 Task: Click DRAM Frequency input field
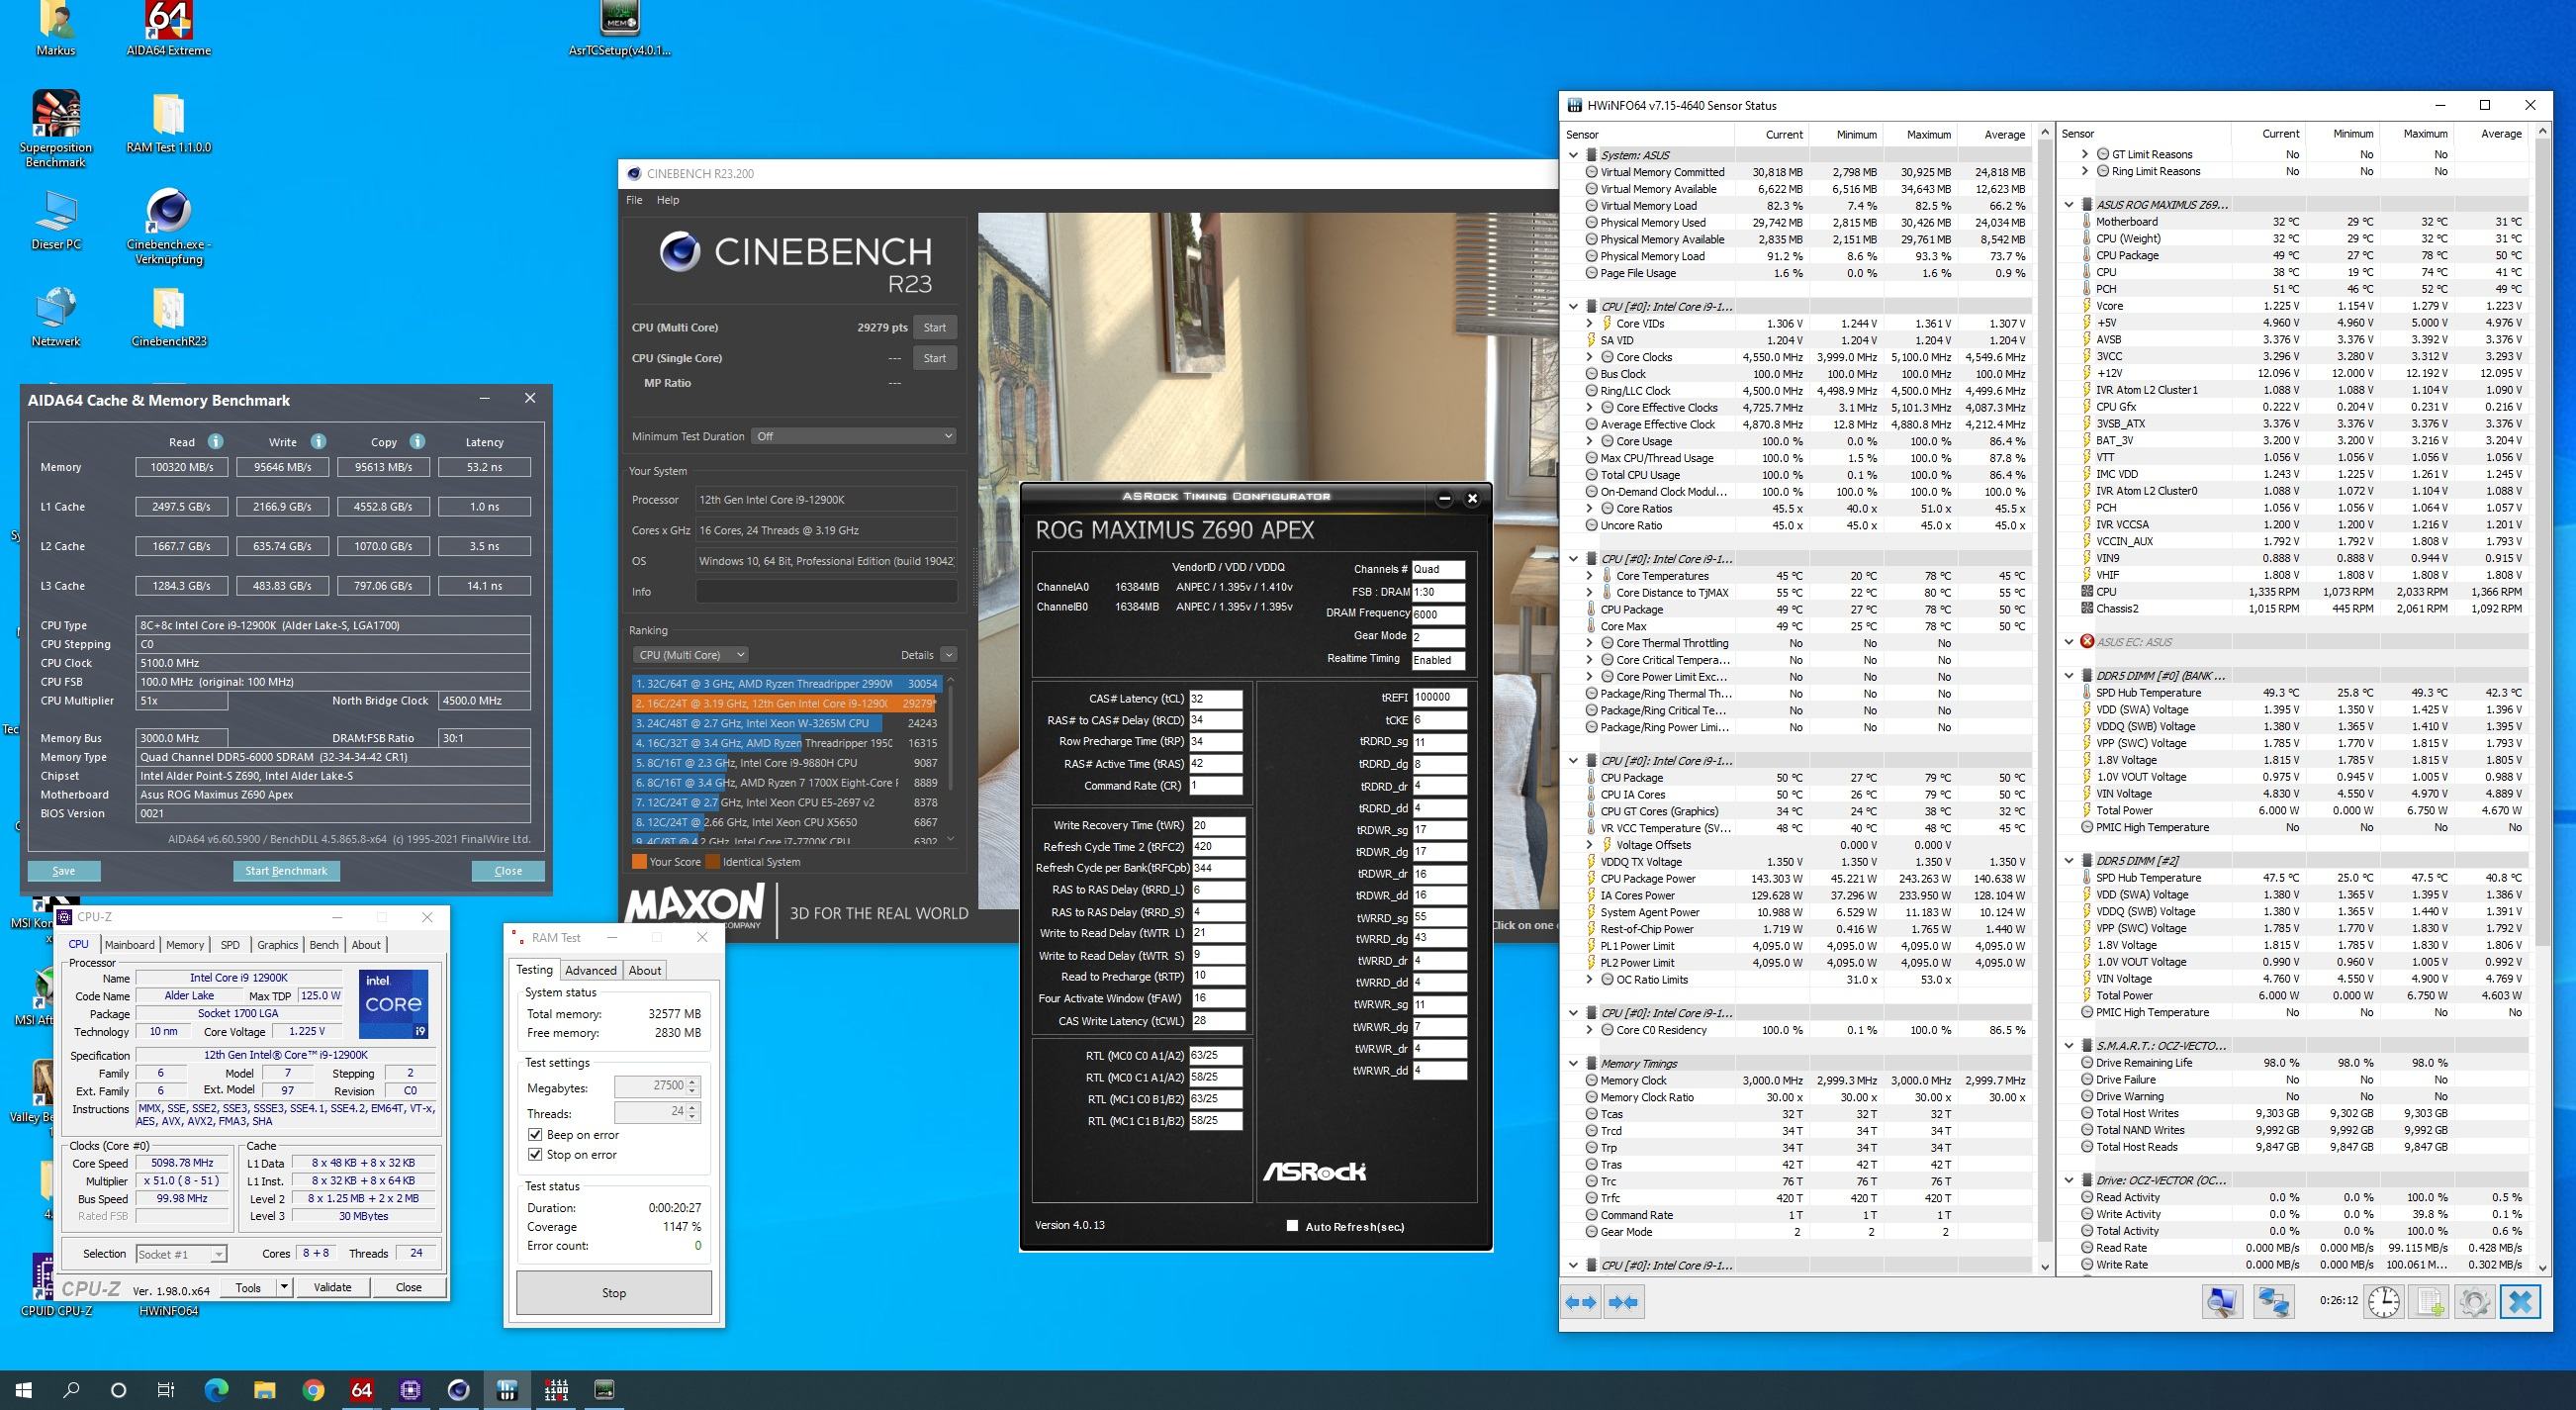coord(1438,614)
